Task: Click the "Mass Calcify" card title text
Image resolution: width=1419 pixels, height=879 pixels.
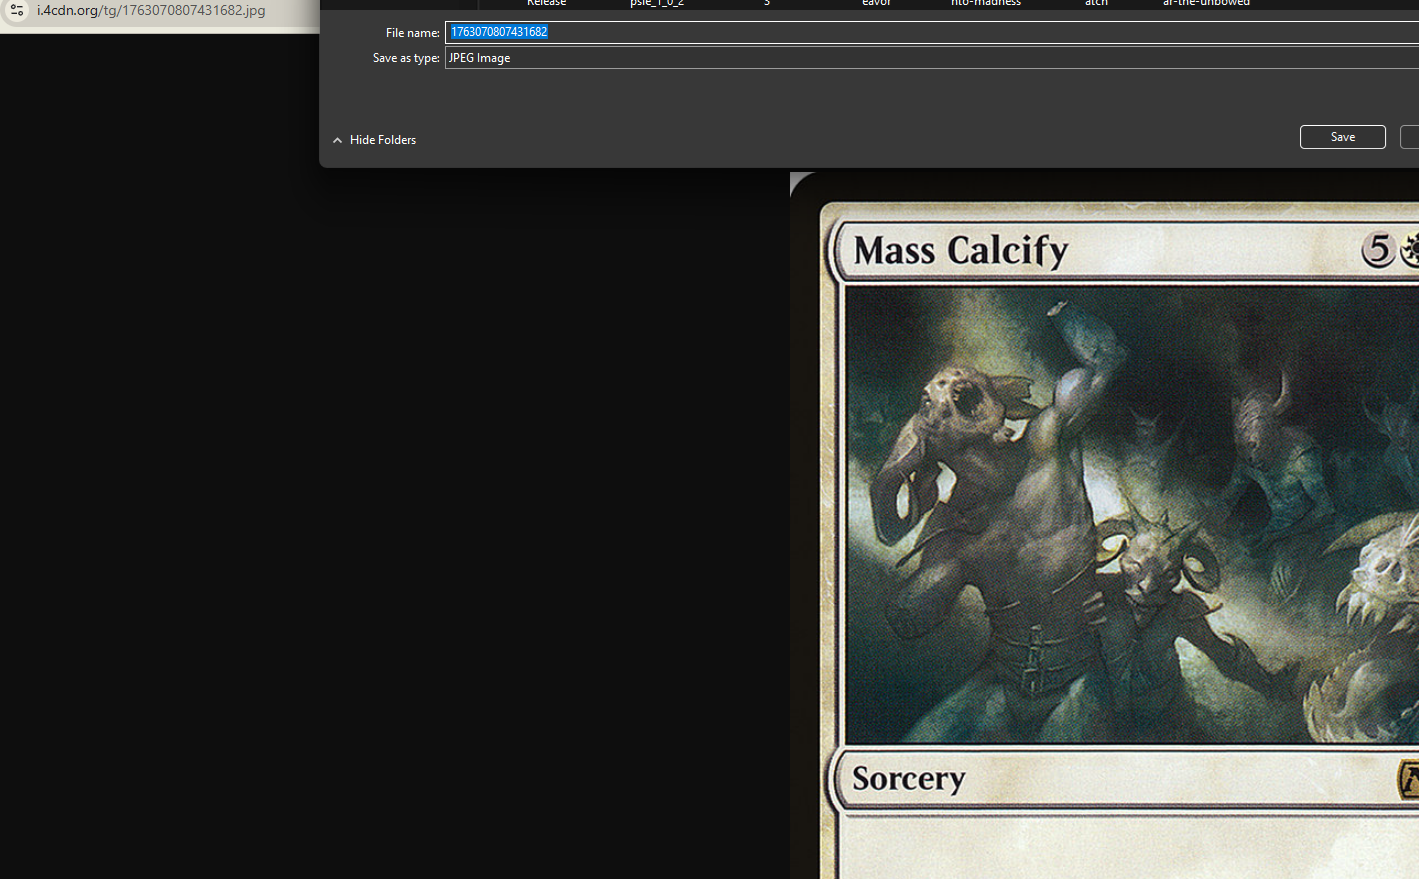Action: click(x=961, y=251)
